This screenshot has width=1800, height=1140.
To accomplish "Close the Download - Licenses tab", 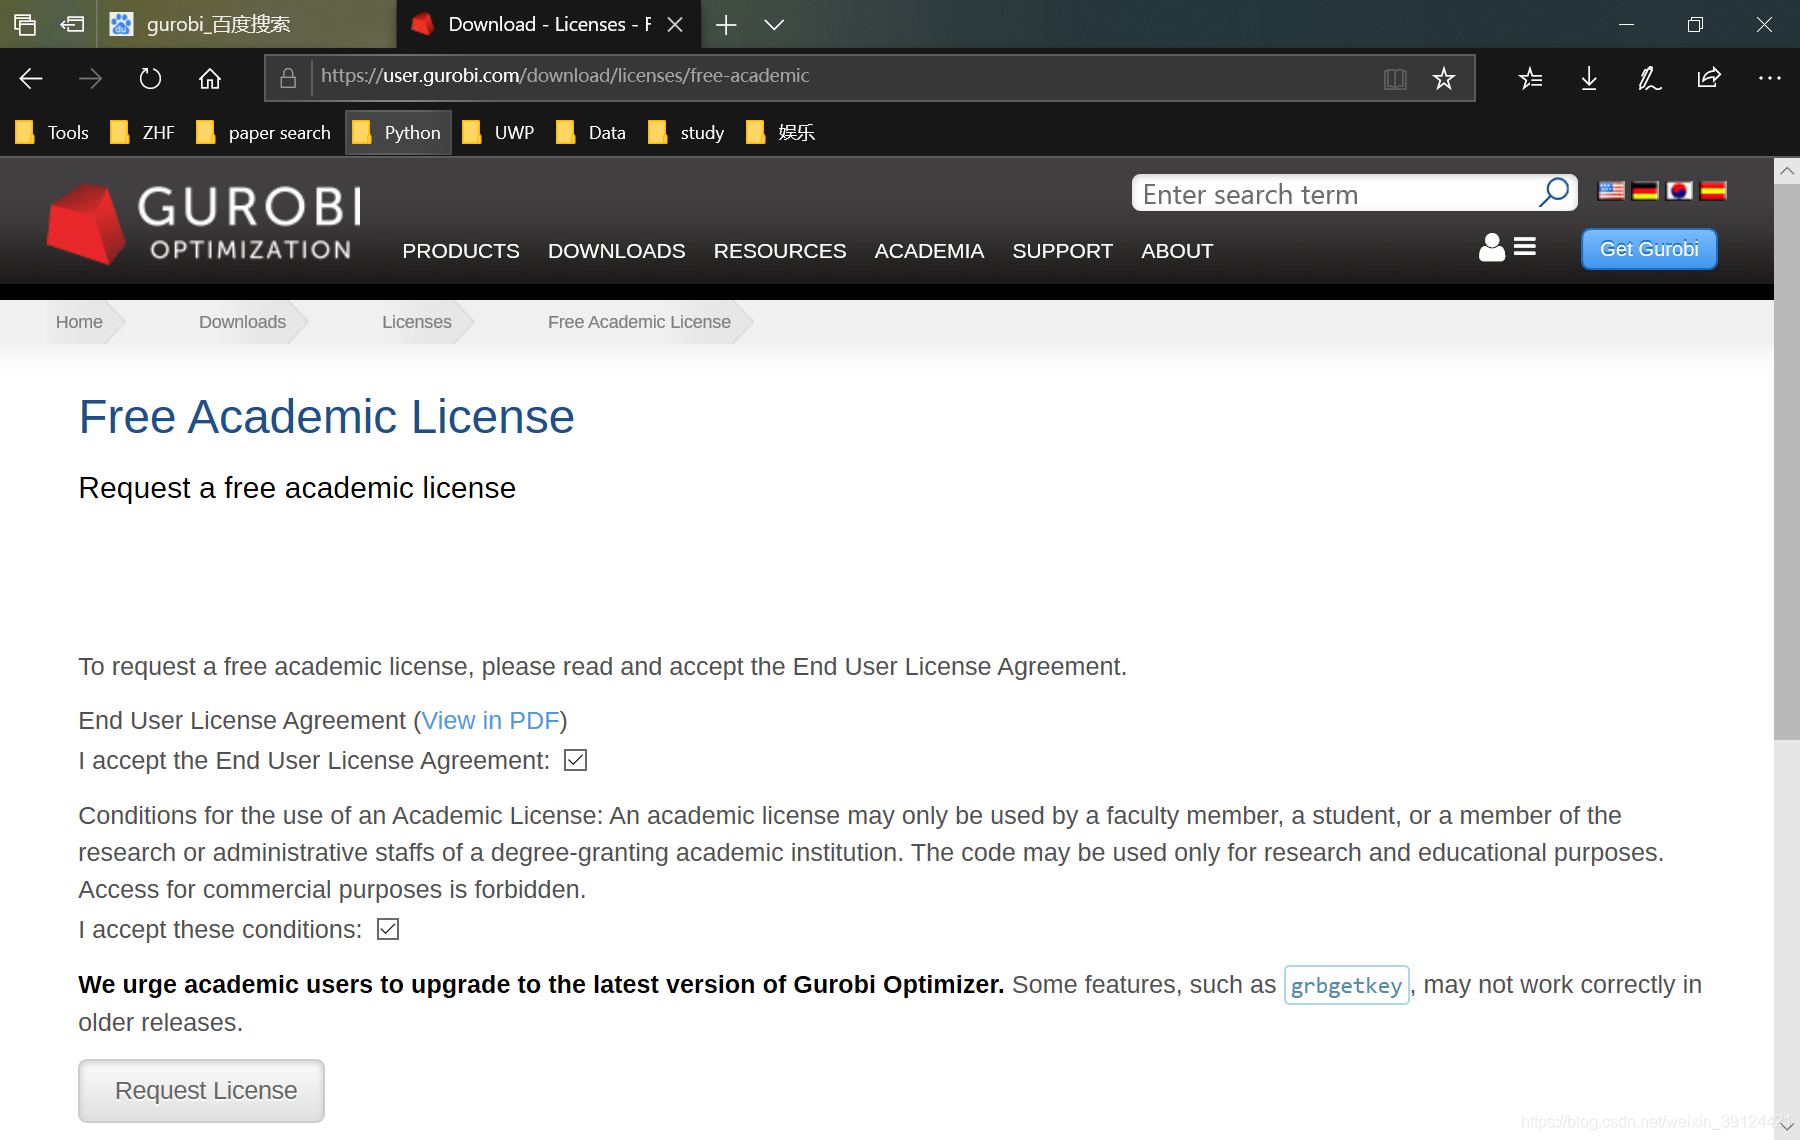I will coord(675,24).
